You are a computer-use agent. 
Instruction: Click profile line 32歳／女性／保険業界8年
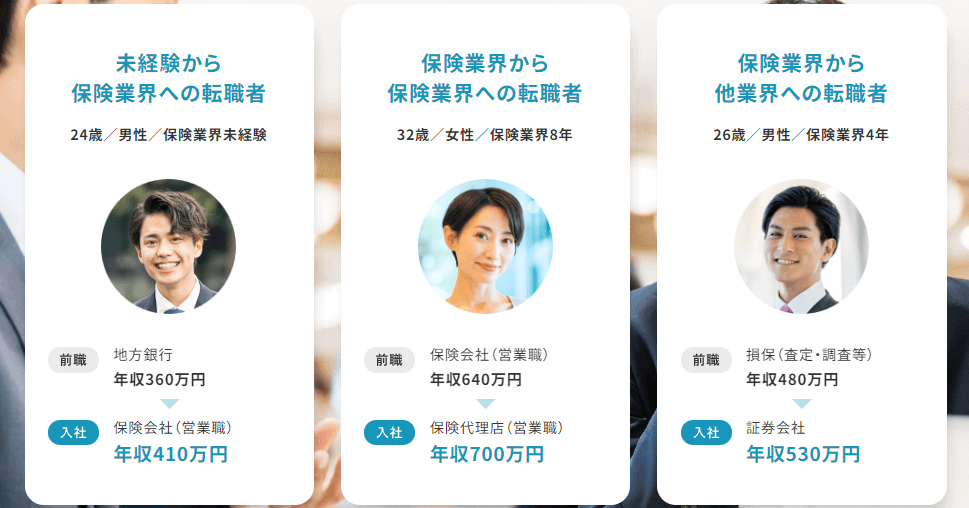[x=485, y=135]
